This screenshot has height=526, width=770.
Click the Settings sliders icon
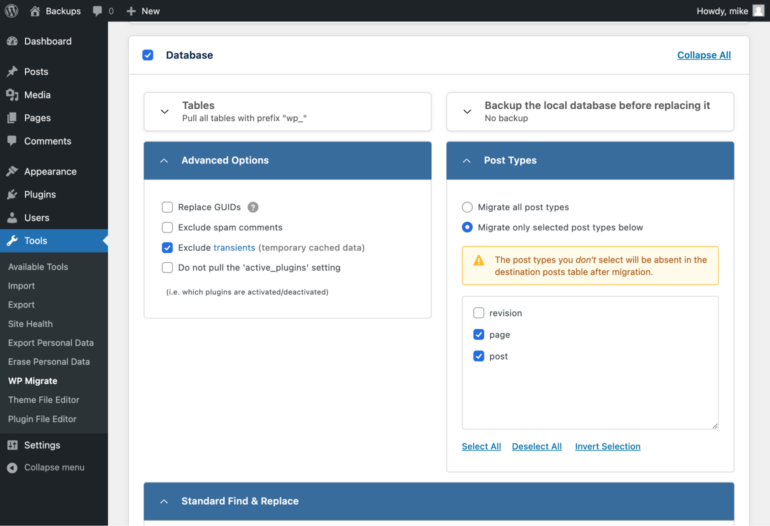coord(12,445)
